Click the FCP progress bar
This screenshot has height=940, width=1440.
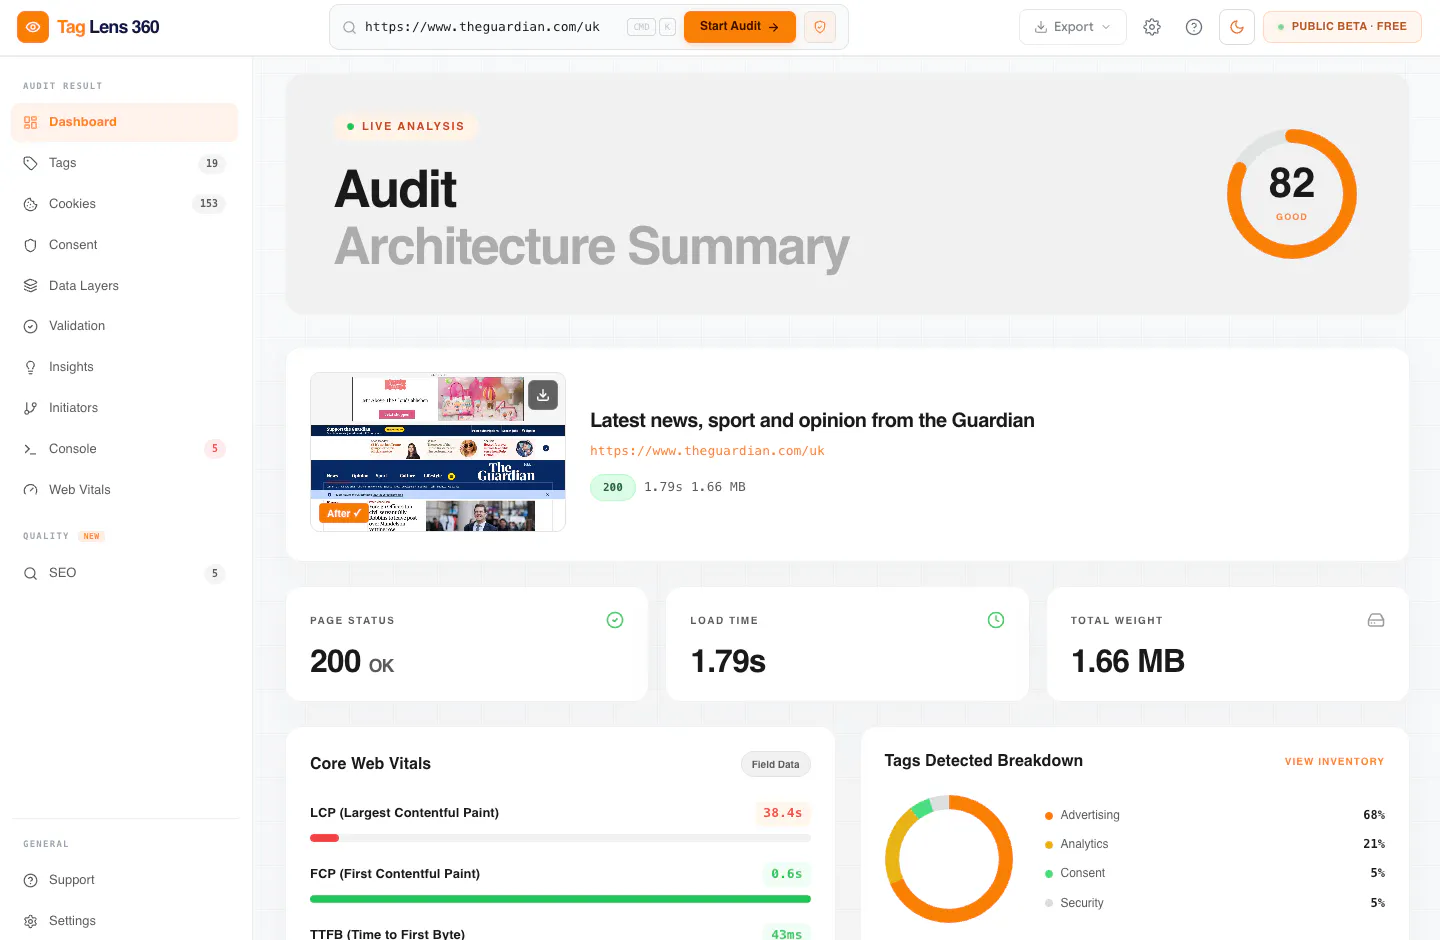pos(560,899)
